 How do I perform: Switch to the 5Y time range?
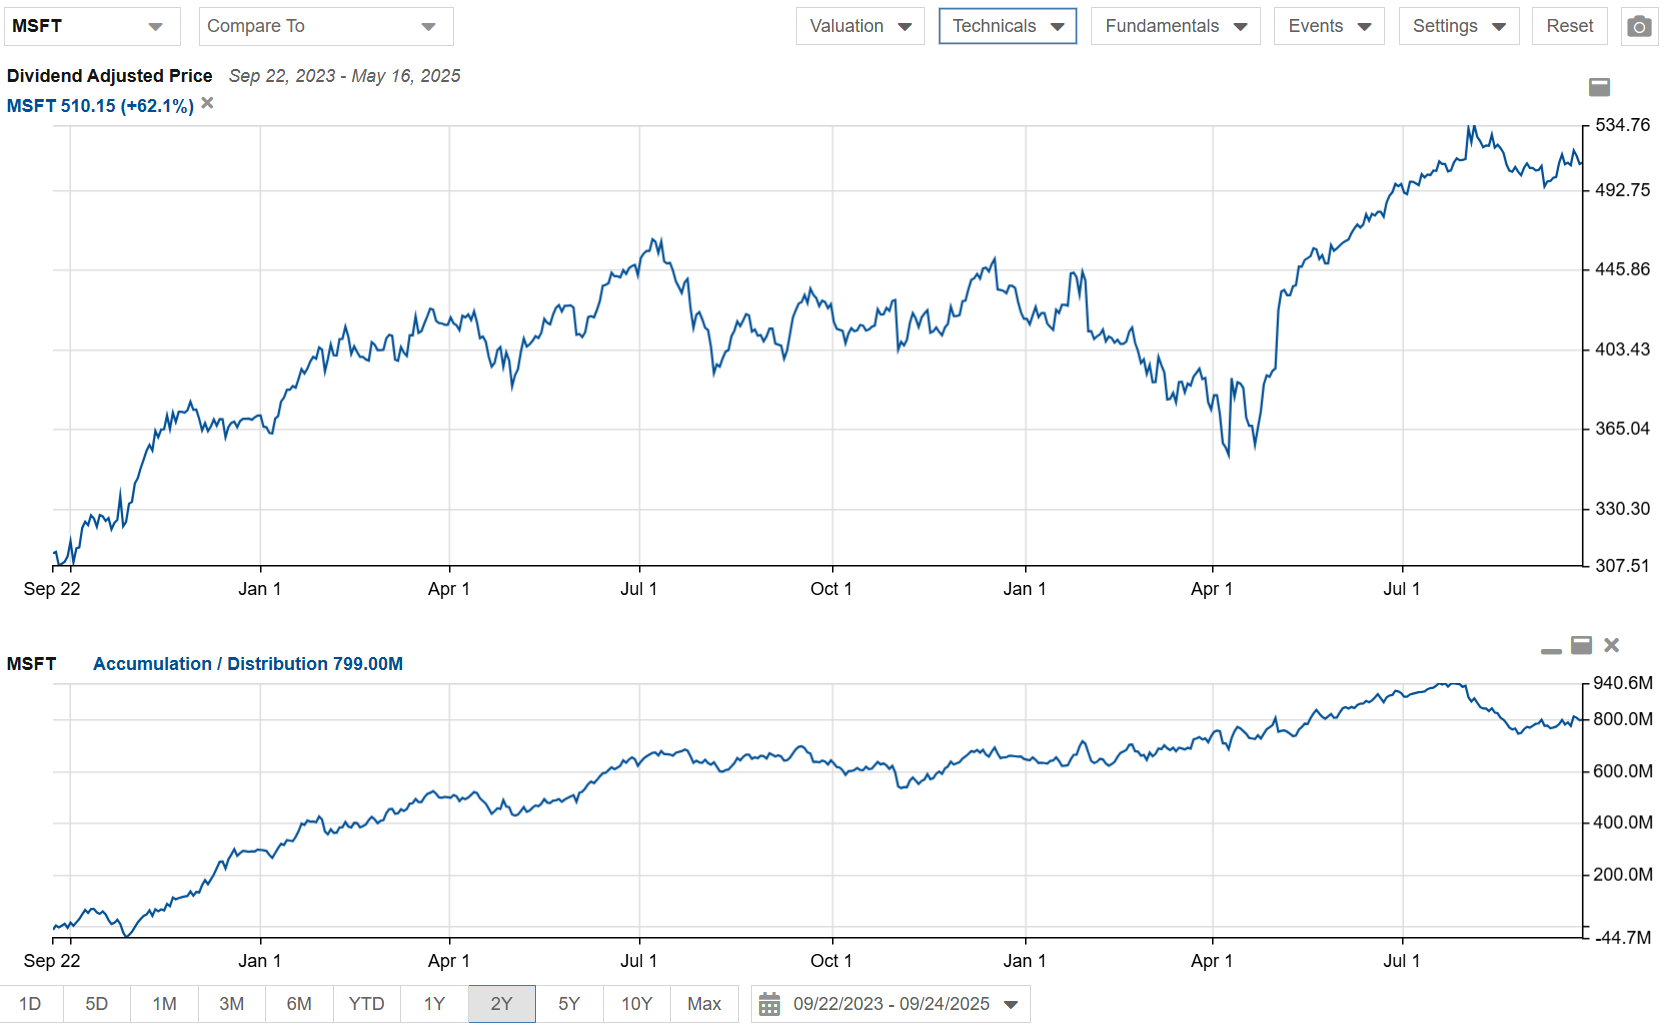(x=569, y=1004)
